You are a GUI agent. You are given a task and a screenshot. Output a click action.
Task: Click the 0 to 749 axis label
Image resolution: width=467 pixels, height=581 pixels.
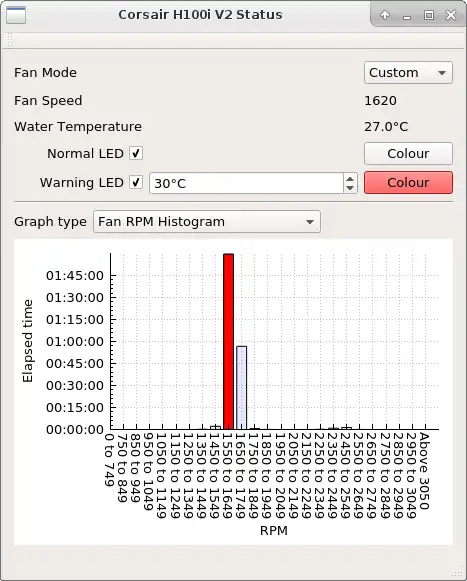109,459
